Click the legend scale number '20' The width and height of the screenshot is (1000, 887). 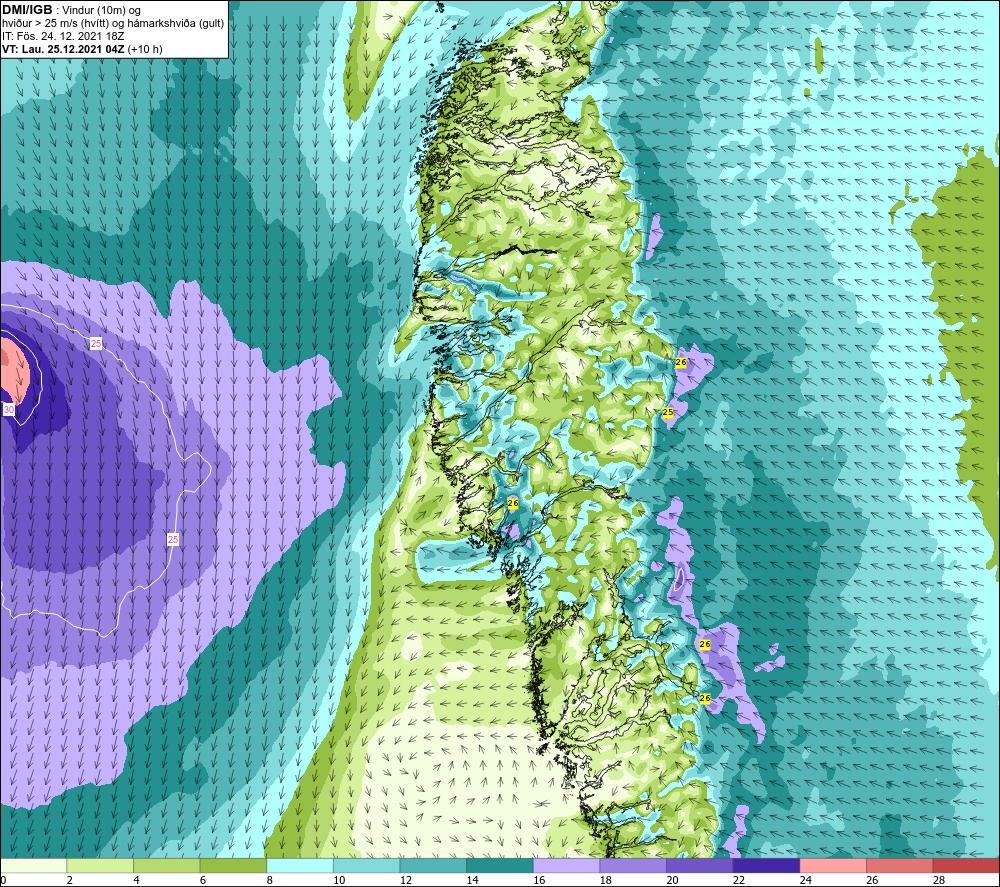pos(672,880)
